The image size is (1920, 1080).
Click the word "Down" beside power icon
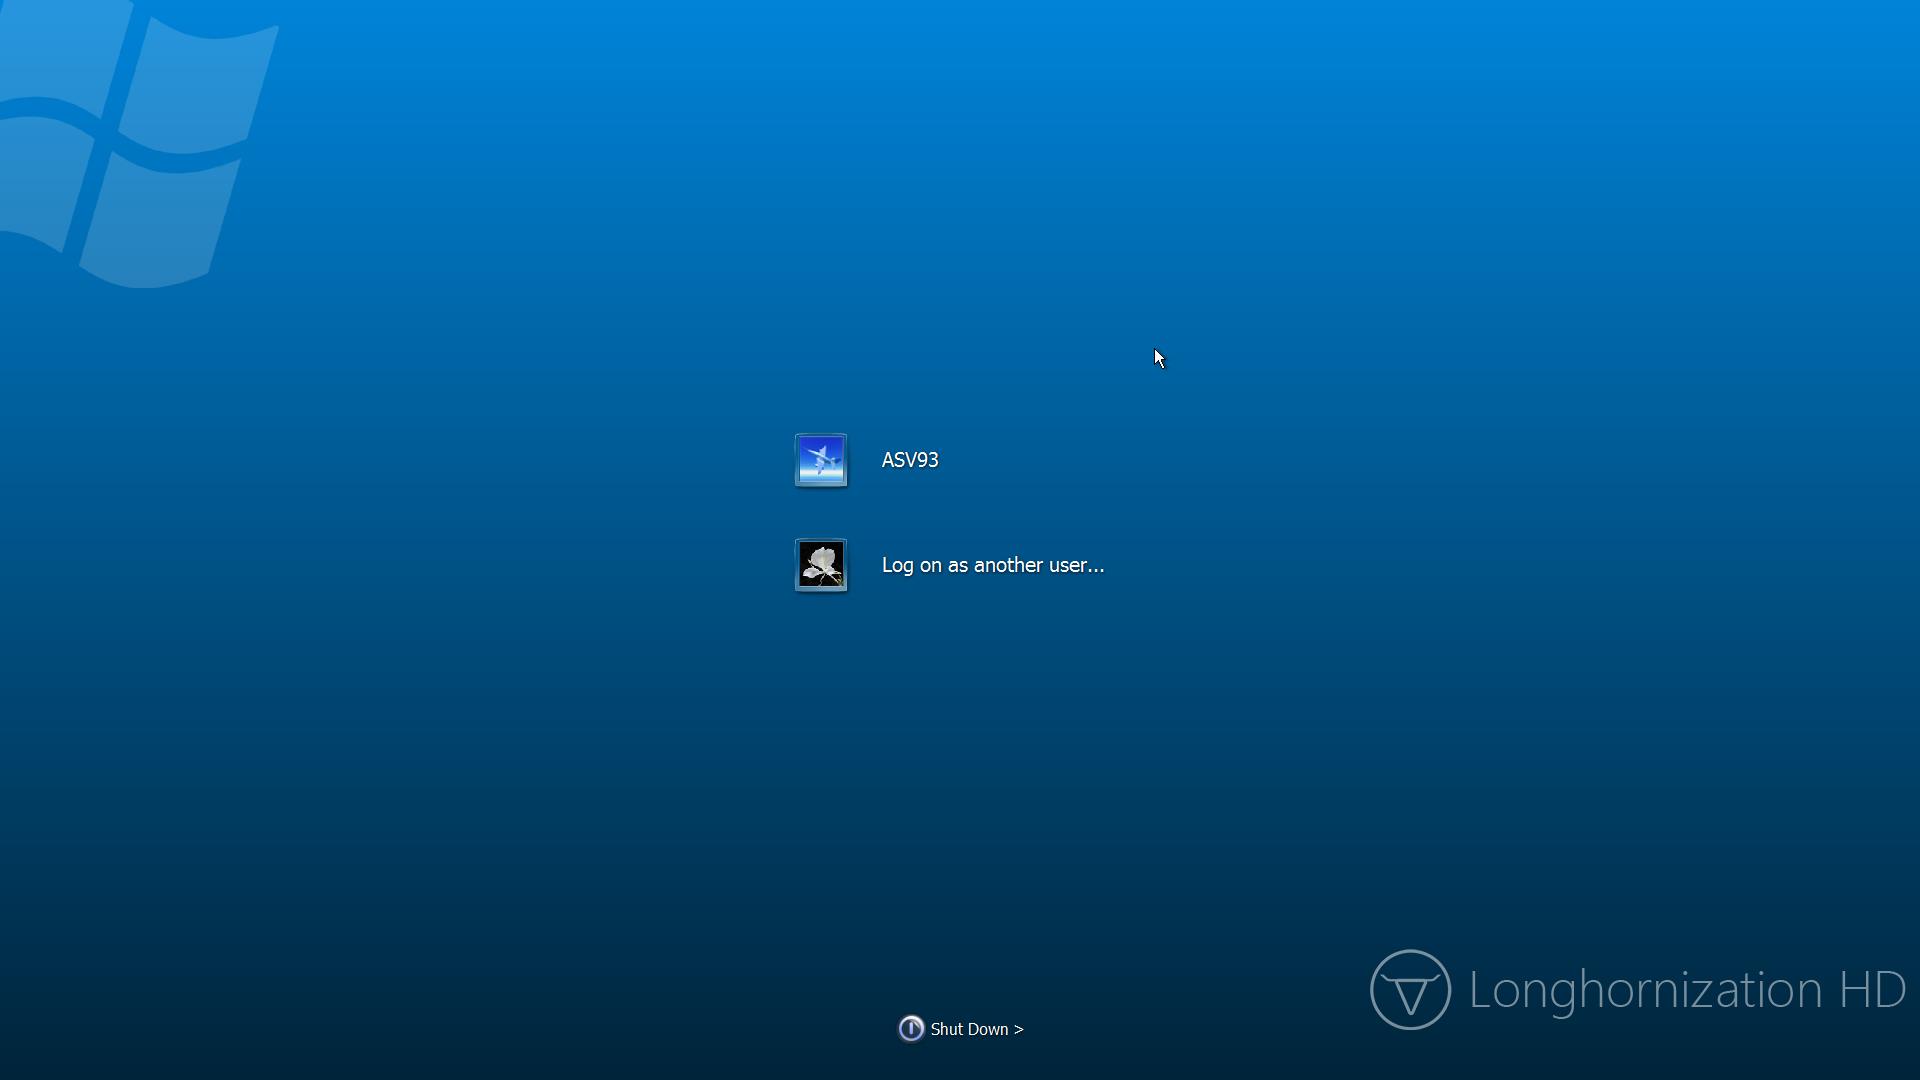(990, 1029)
